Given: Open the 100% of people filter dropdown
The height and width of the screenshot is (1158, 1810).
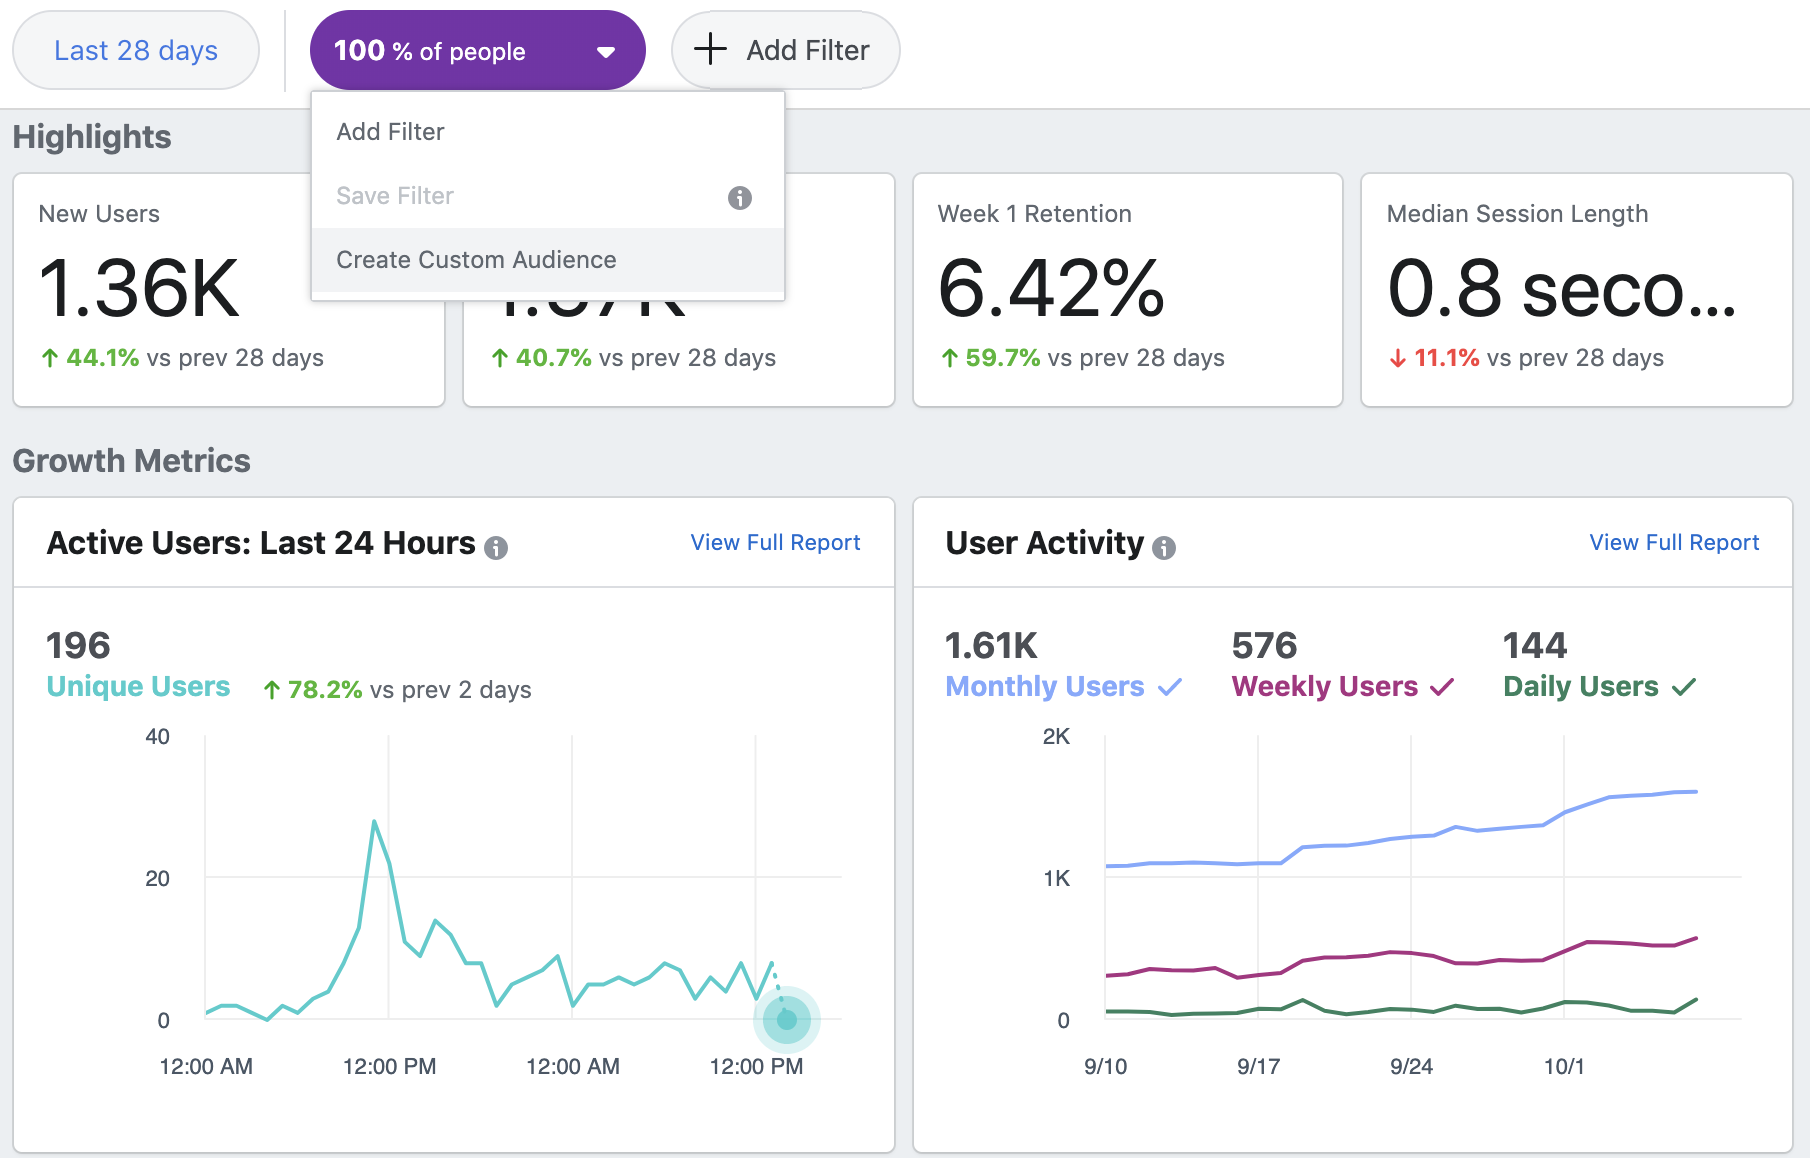Looking at the screenshot, I should (x=477, y=50).
